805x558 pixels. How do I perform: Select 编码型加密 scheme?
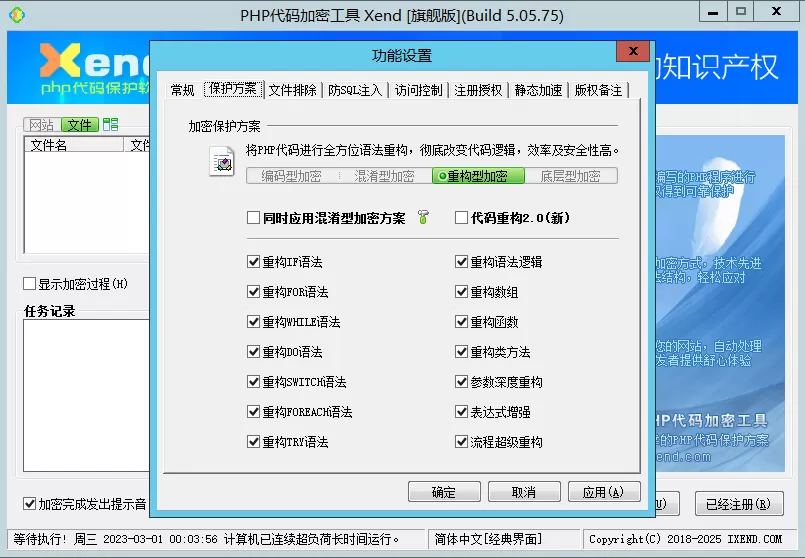point(293,176)
